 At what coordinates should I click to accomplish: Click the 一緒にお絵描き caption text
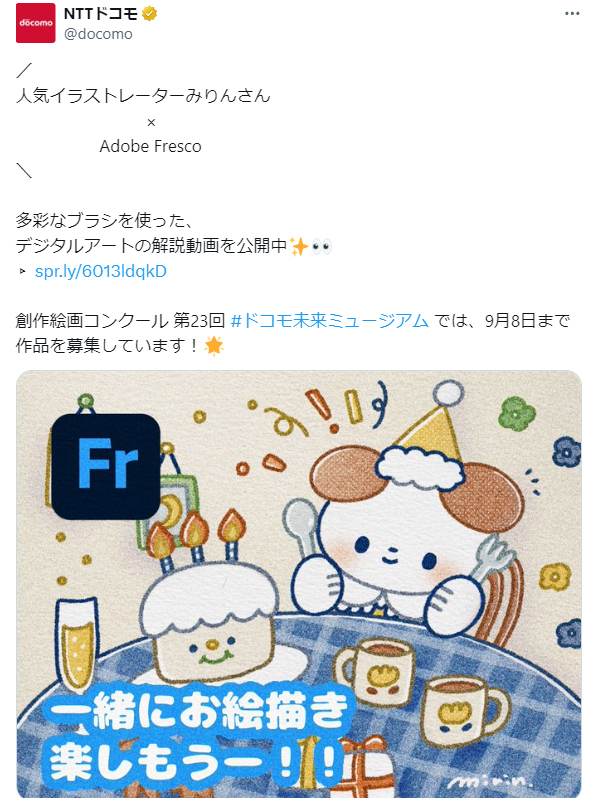point(198,711)
